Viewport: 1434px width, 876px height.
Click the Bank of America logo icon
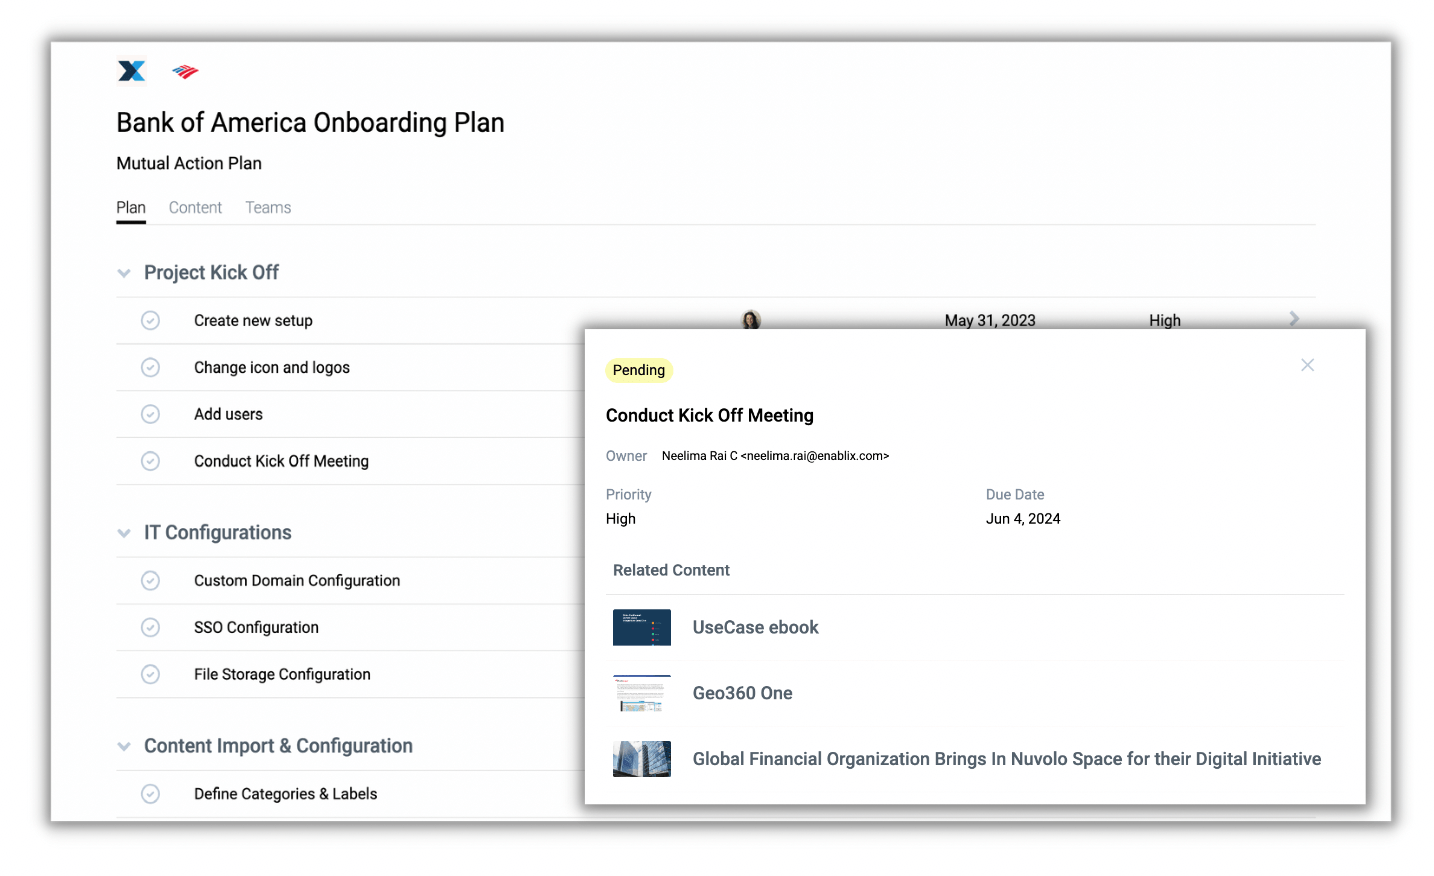coord(185,71)
